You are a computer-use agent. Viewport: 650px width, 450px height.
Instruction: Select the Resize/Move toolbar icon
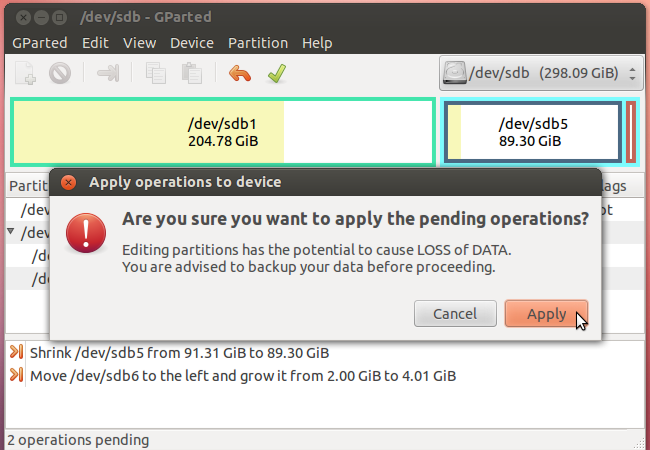tap(108, 73)
